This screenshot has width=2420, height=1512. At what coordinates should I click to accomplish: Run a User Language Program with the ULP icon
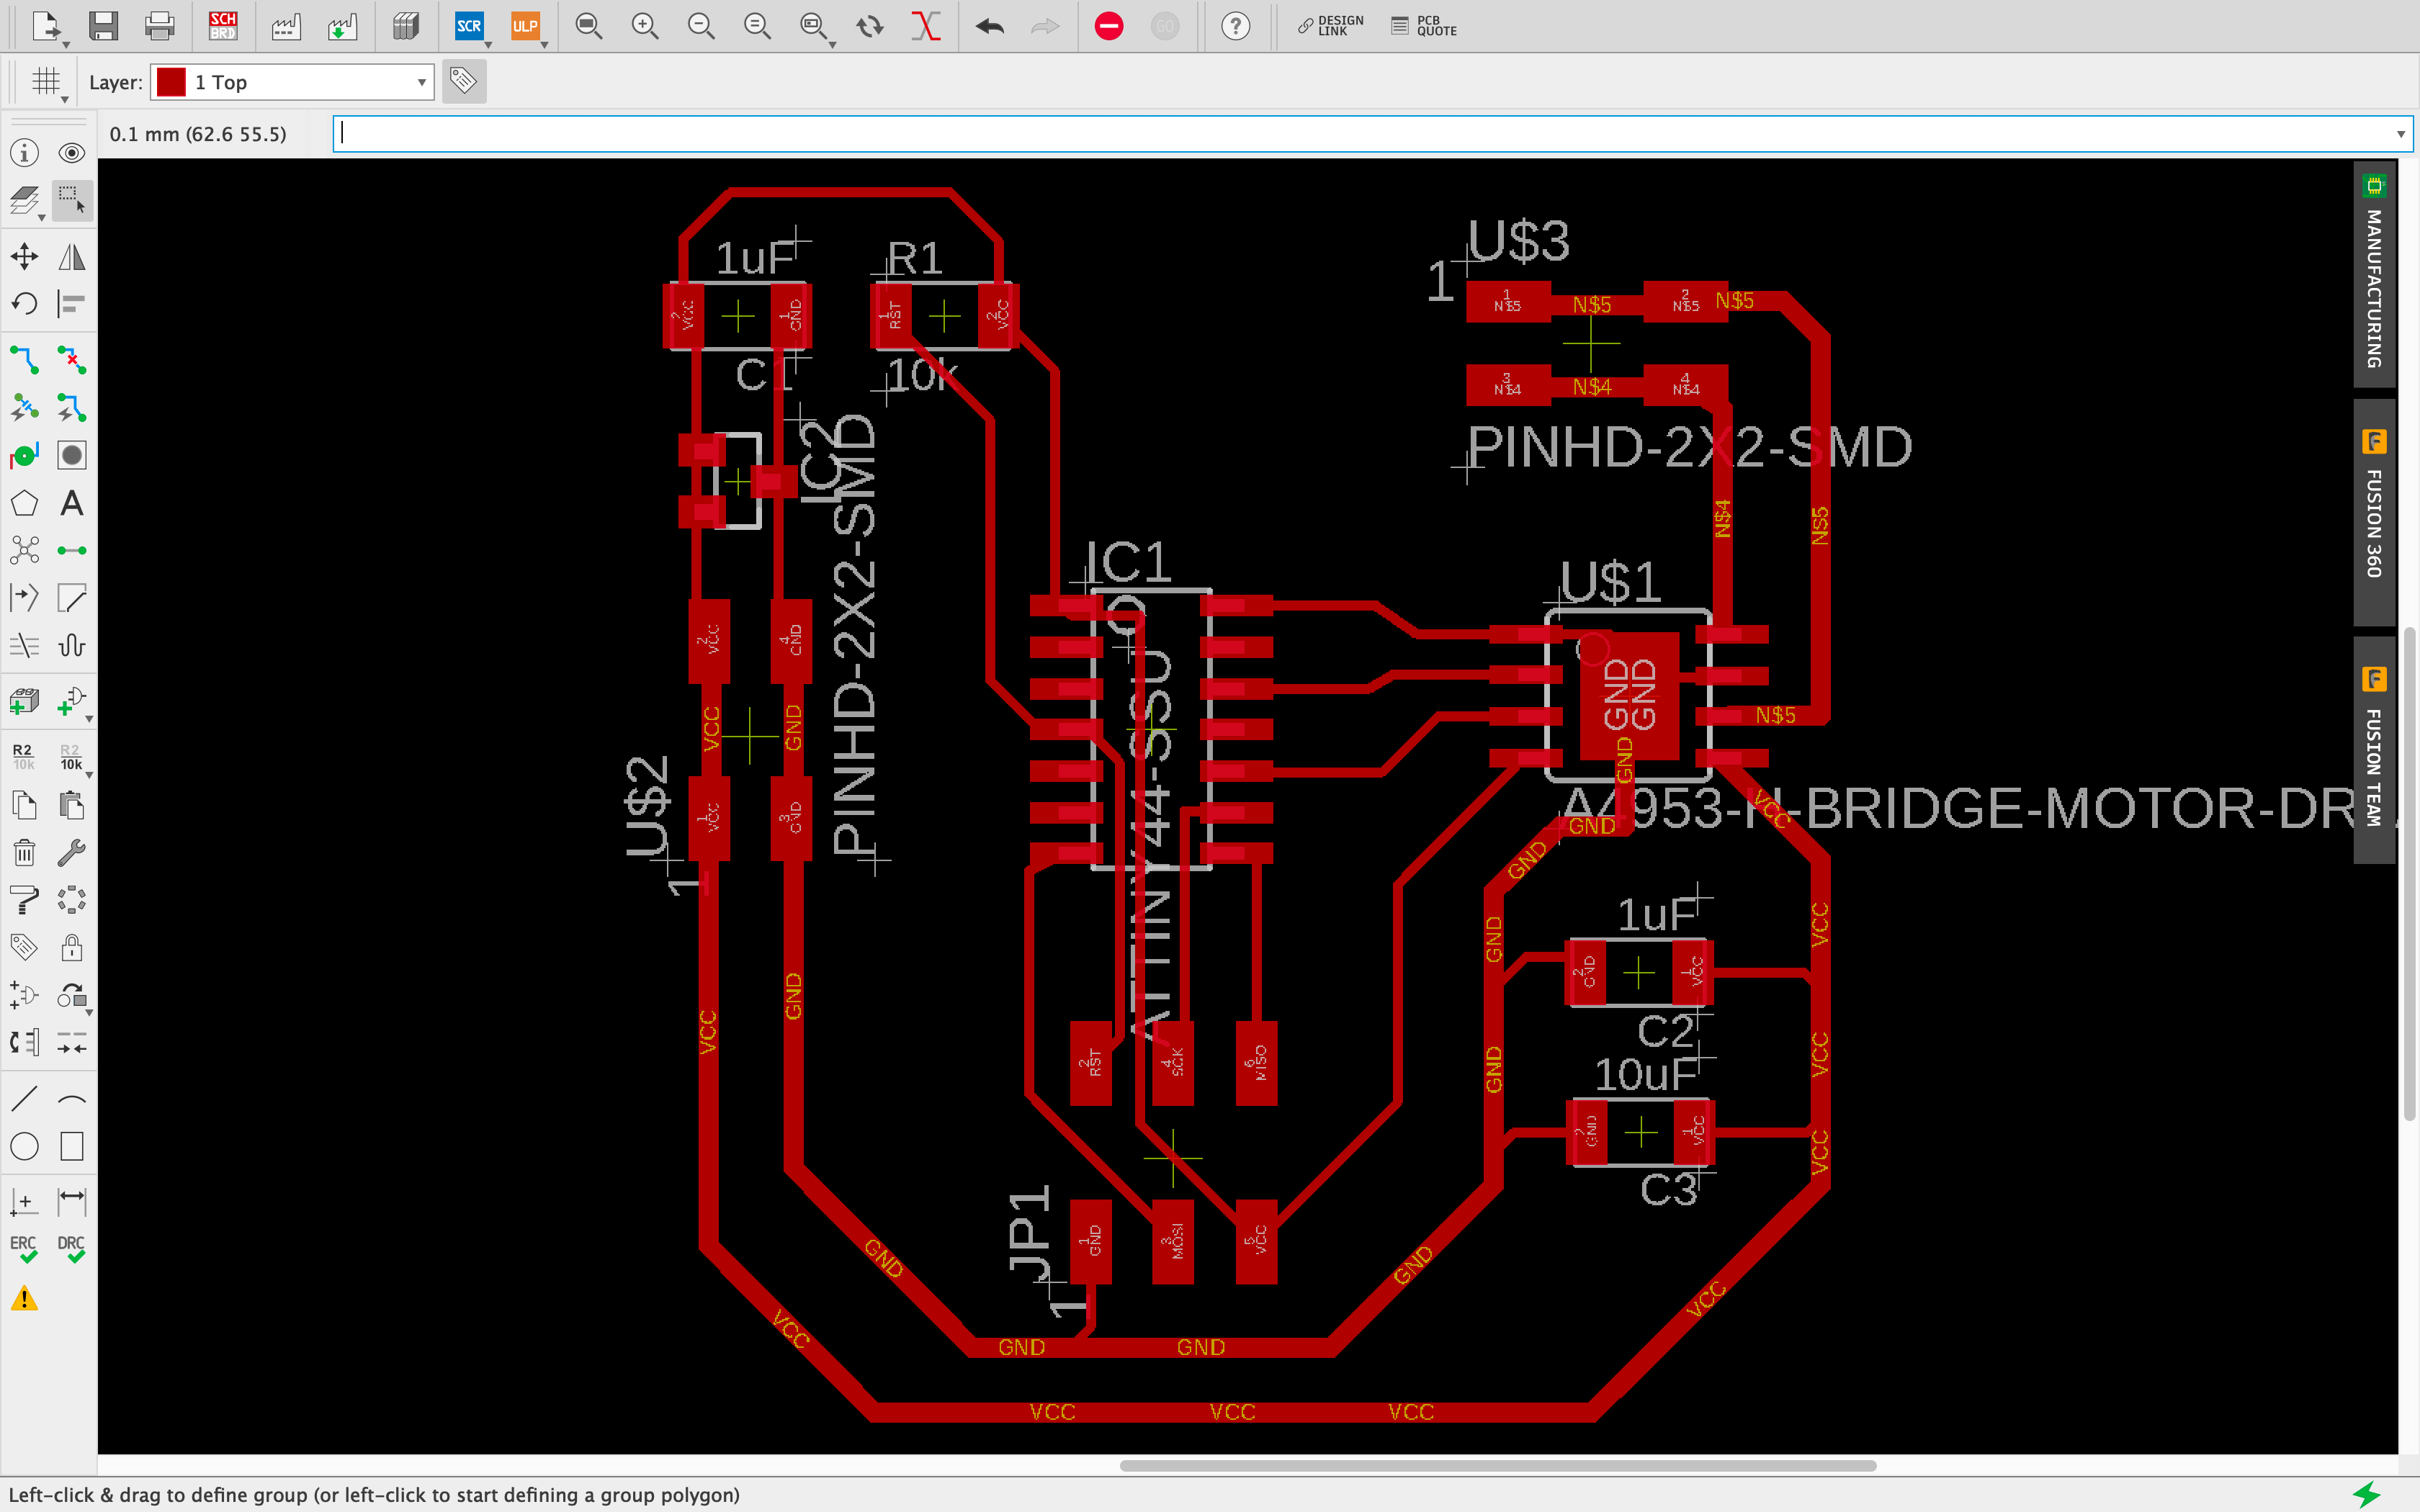[524, 27]
